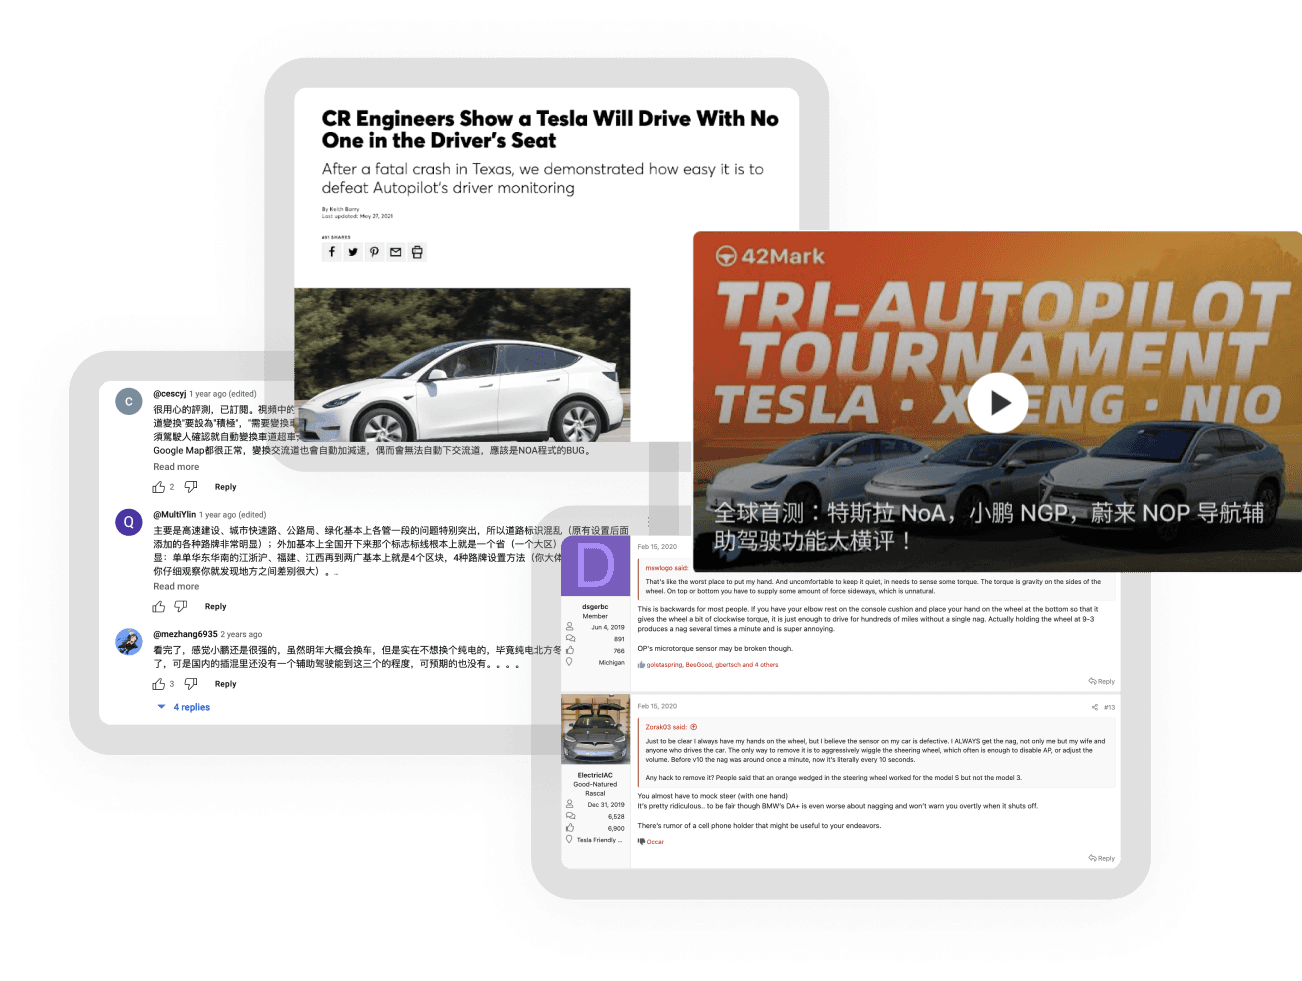Reply to ElectricIAC's forum post
Screen dimensions: 1302x981
[1102, 859]
